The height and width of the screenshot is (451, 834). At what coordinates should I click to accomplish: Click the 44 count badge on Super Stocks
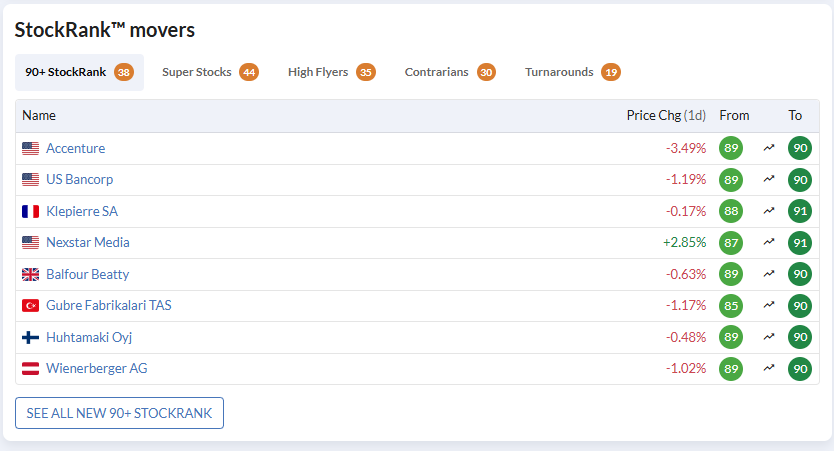(x=249, y=72)
